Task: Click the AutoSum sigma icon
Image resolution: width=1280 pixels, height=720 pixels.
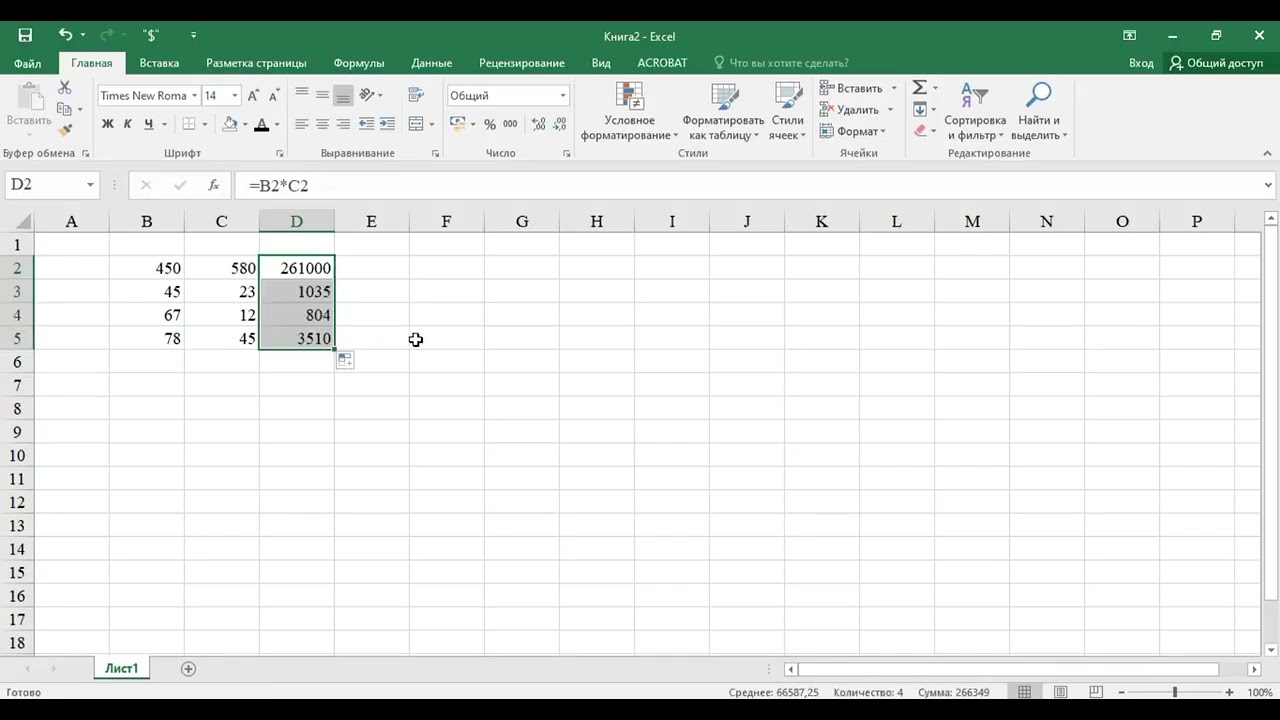Action: coord(920,88)
